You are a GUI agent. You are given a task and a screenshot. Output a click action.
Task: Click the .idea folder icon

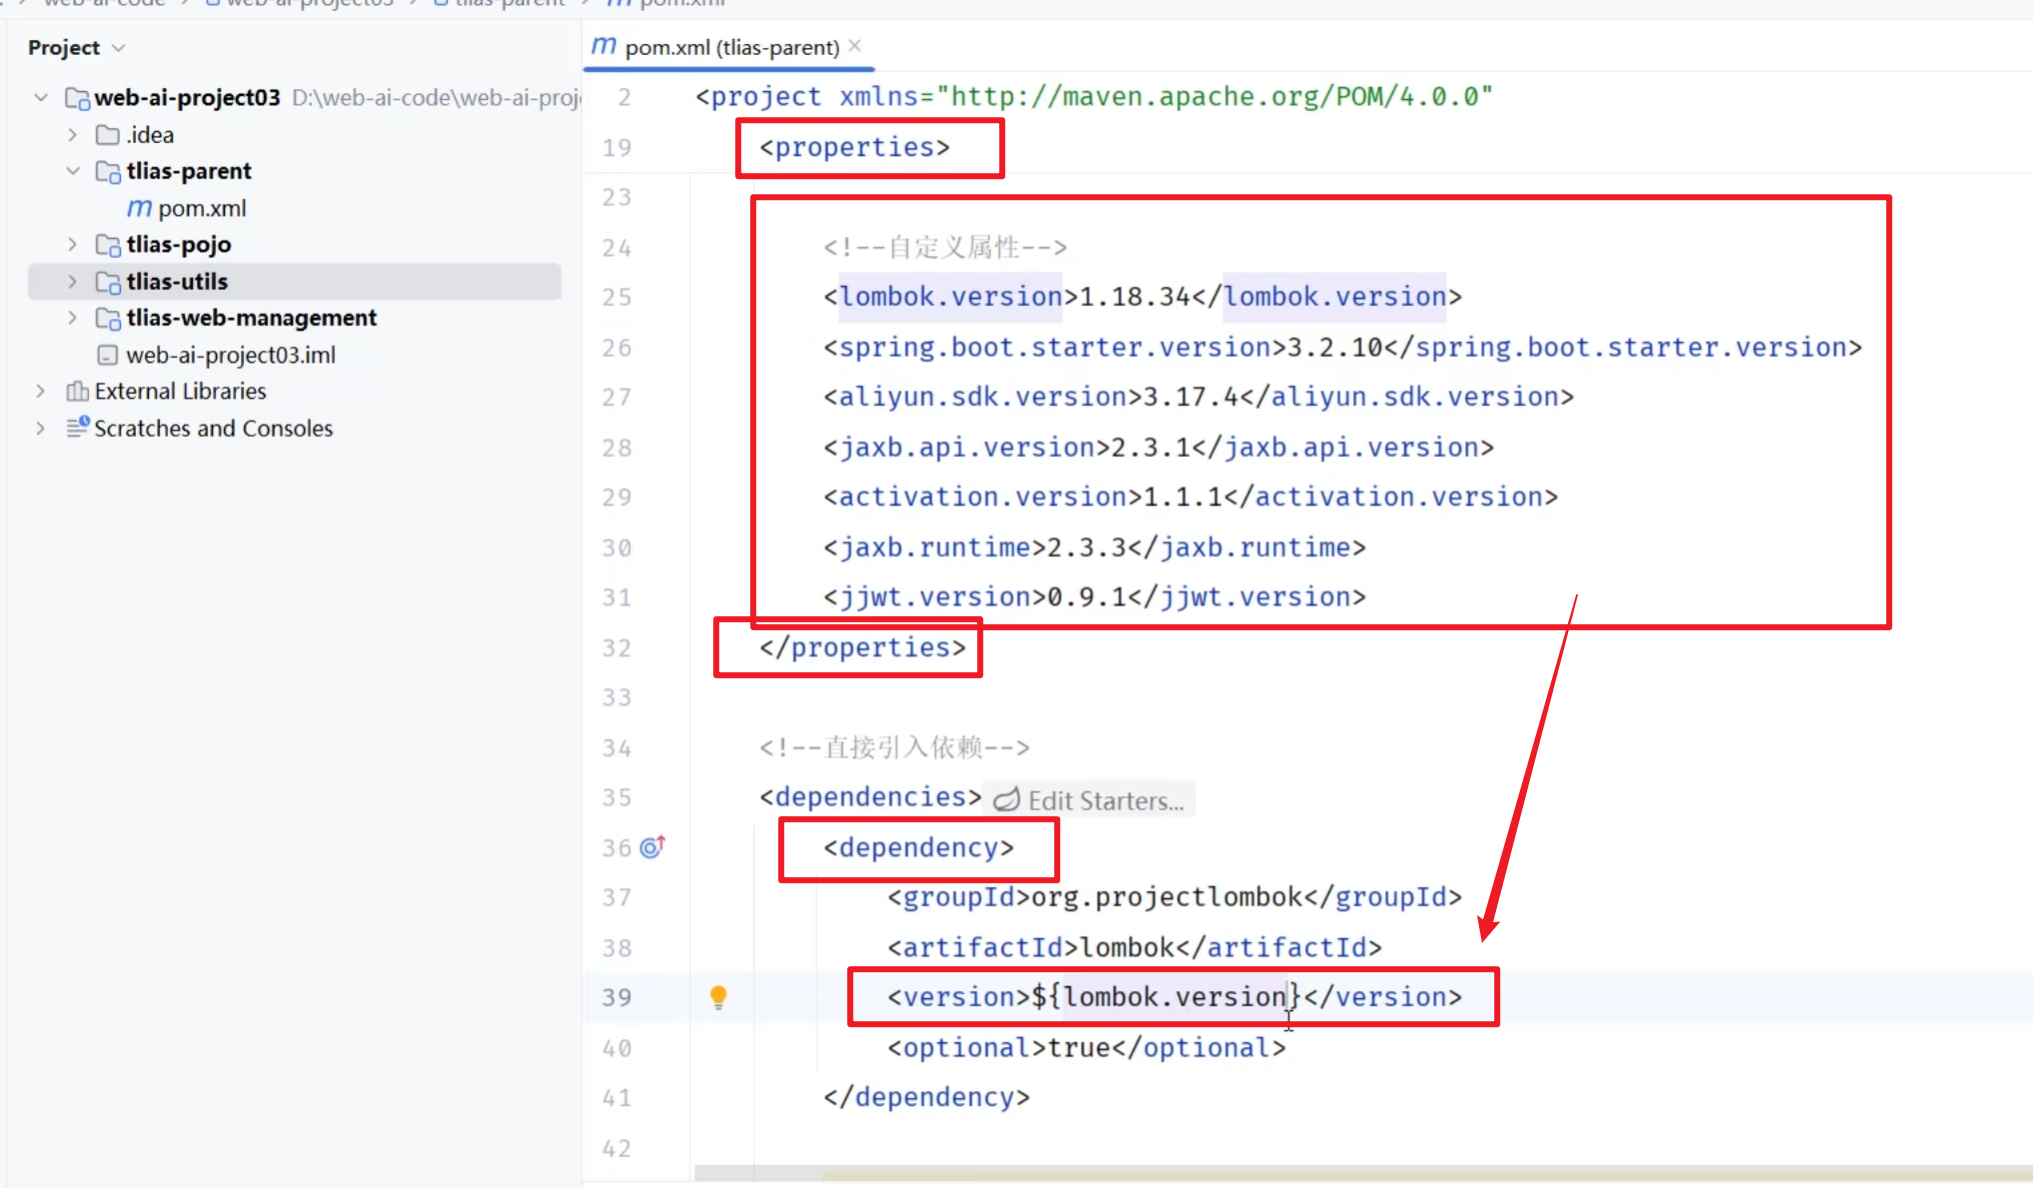(x=107, y=135)
